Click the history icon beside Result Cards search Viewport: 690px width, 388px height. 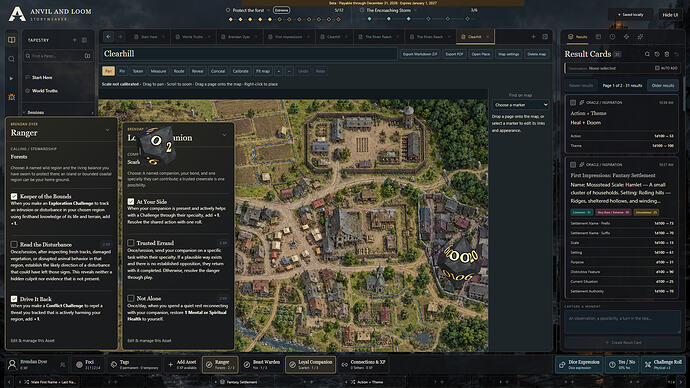pos(657,54)
